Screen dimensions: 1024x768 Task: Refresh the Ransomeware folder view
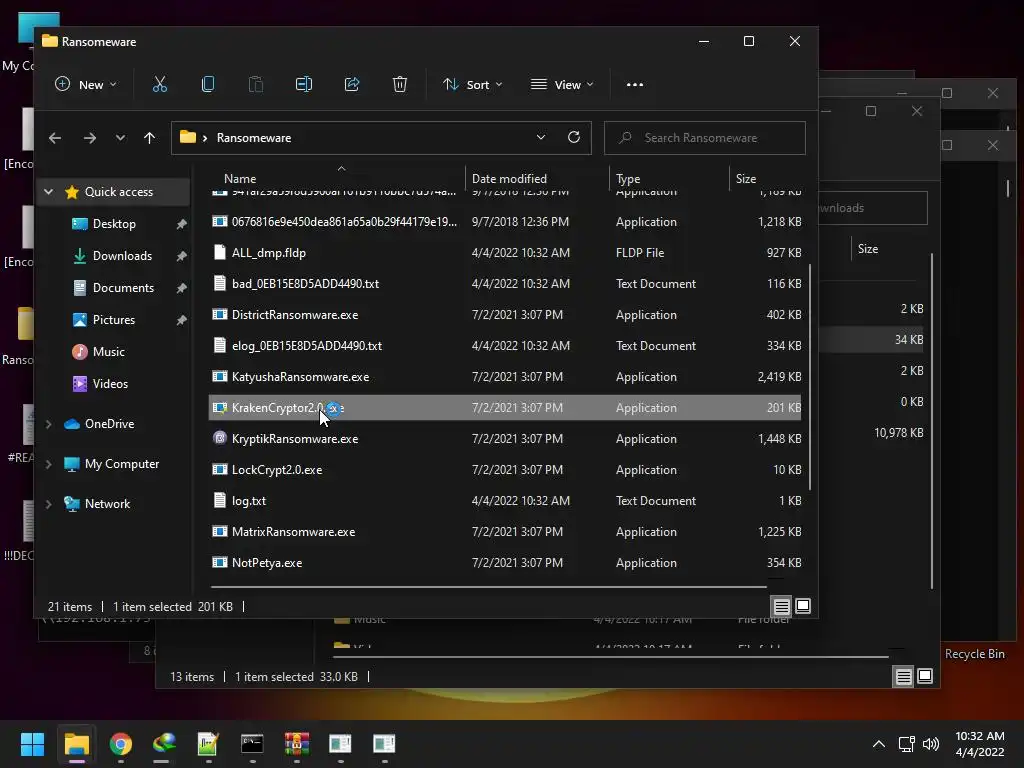pos(574,137)
